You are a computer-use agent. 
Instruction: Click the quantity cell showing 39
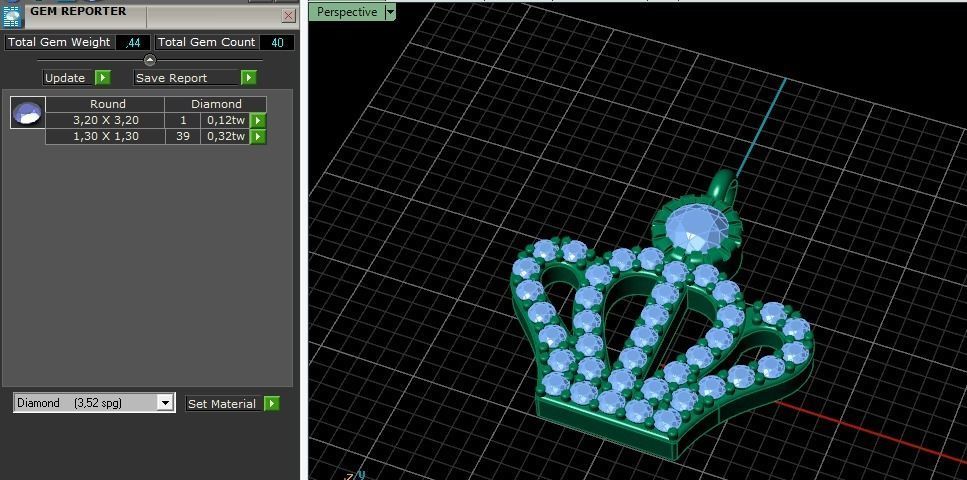(x=183, y=136)
